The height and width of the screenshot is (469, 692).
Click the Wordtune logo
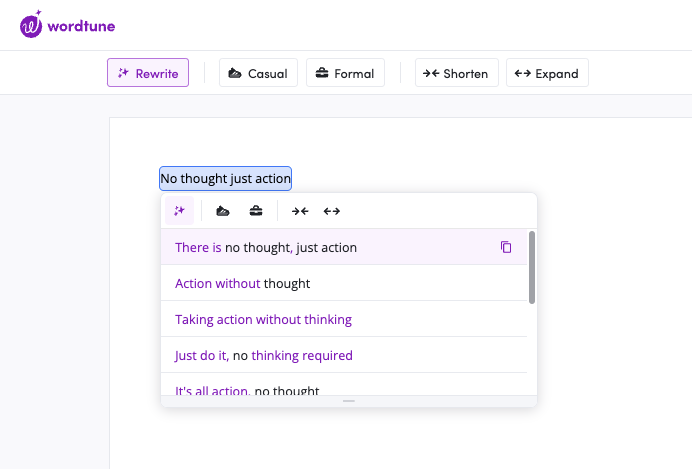tap(68, 25)
